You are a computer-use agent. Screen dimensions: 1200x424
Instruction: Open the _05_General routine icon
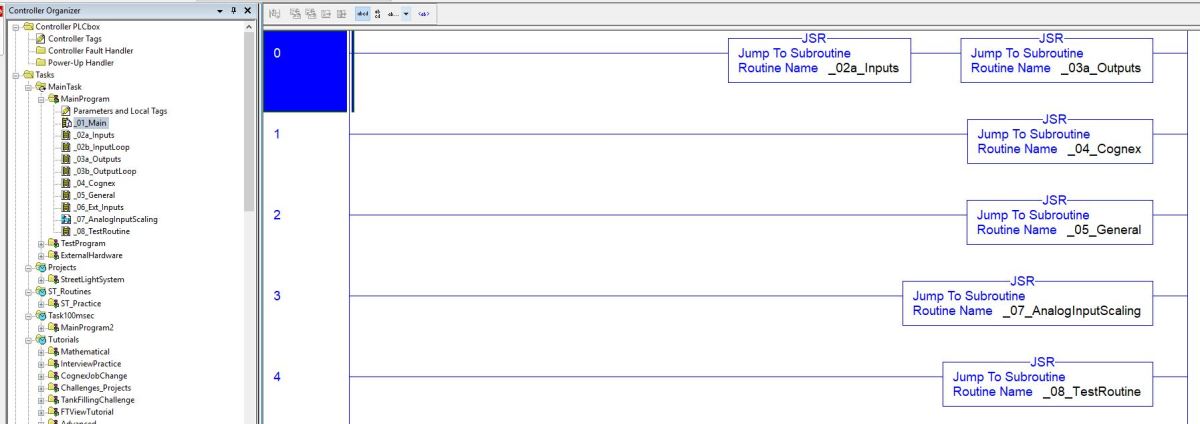click(x=66, y=194)
